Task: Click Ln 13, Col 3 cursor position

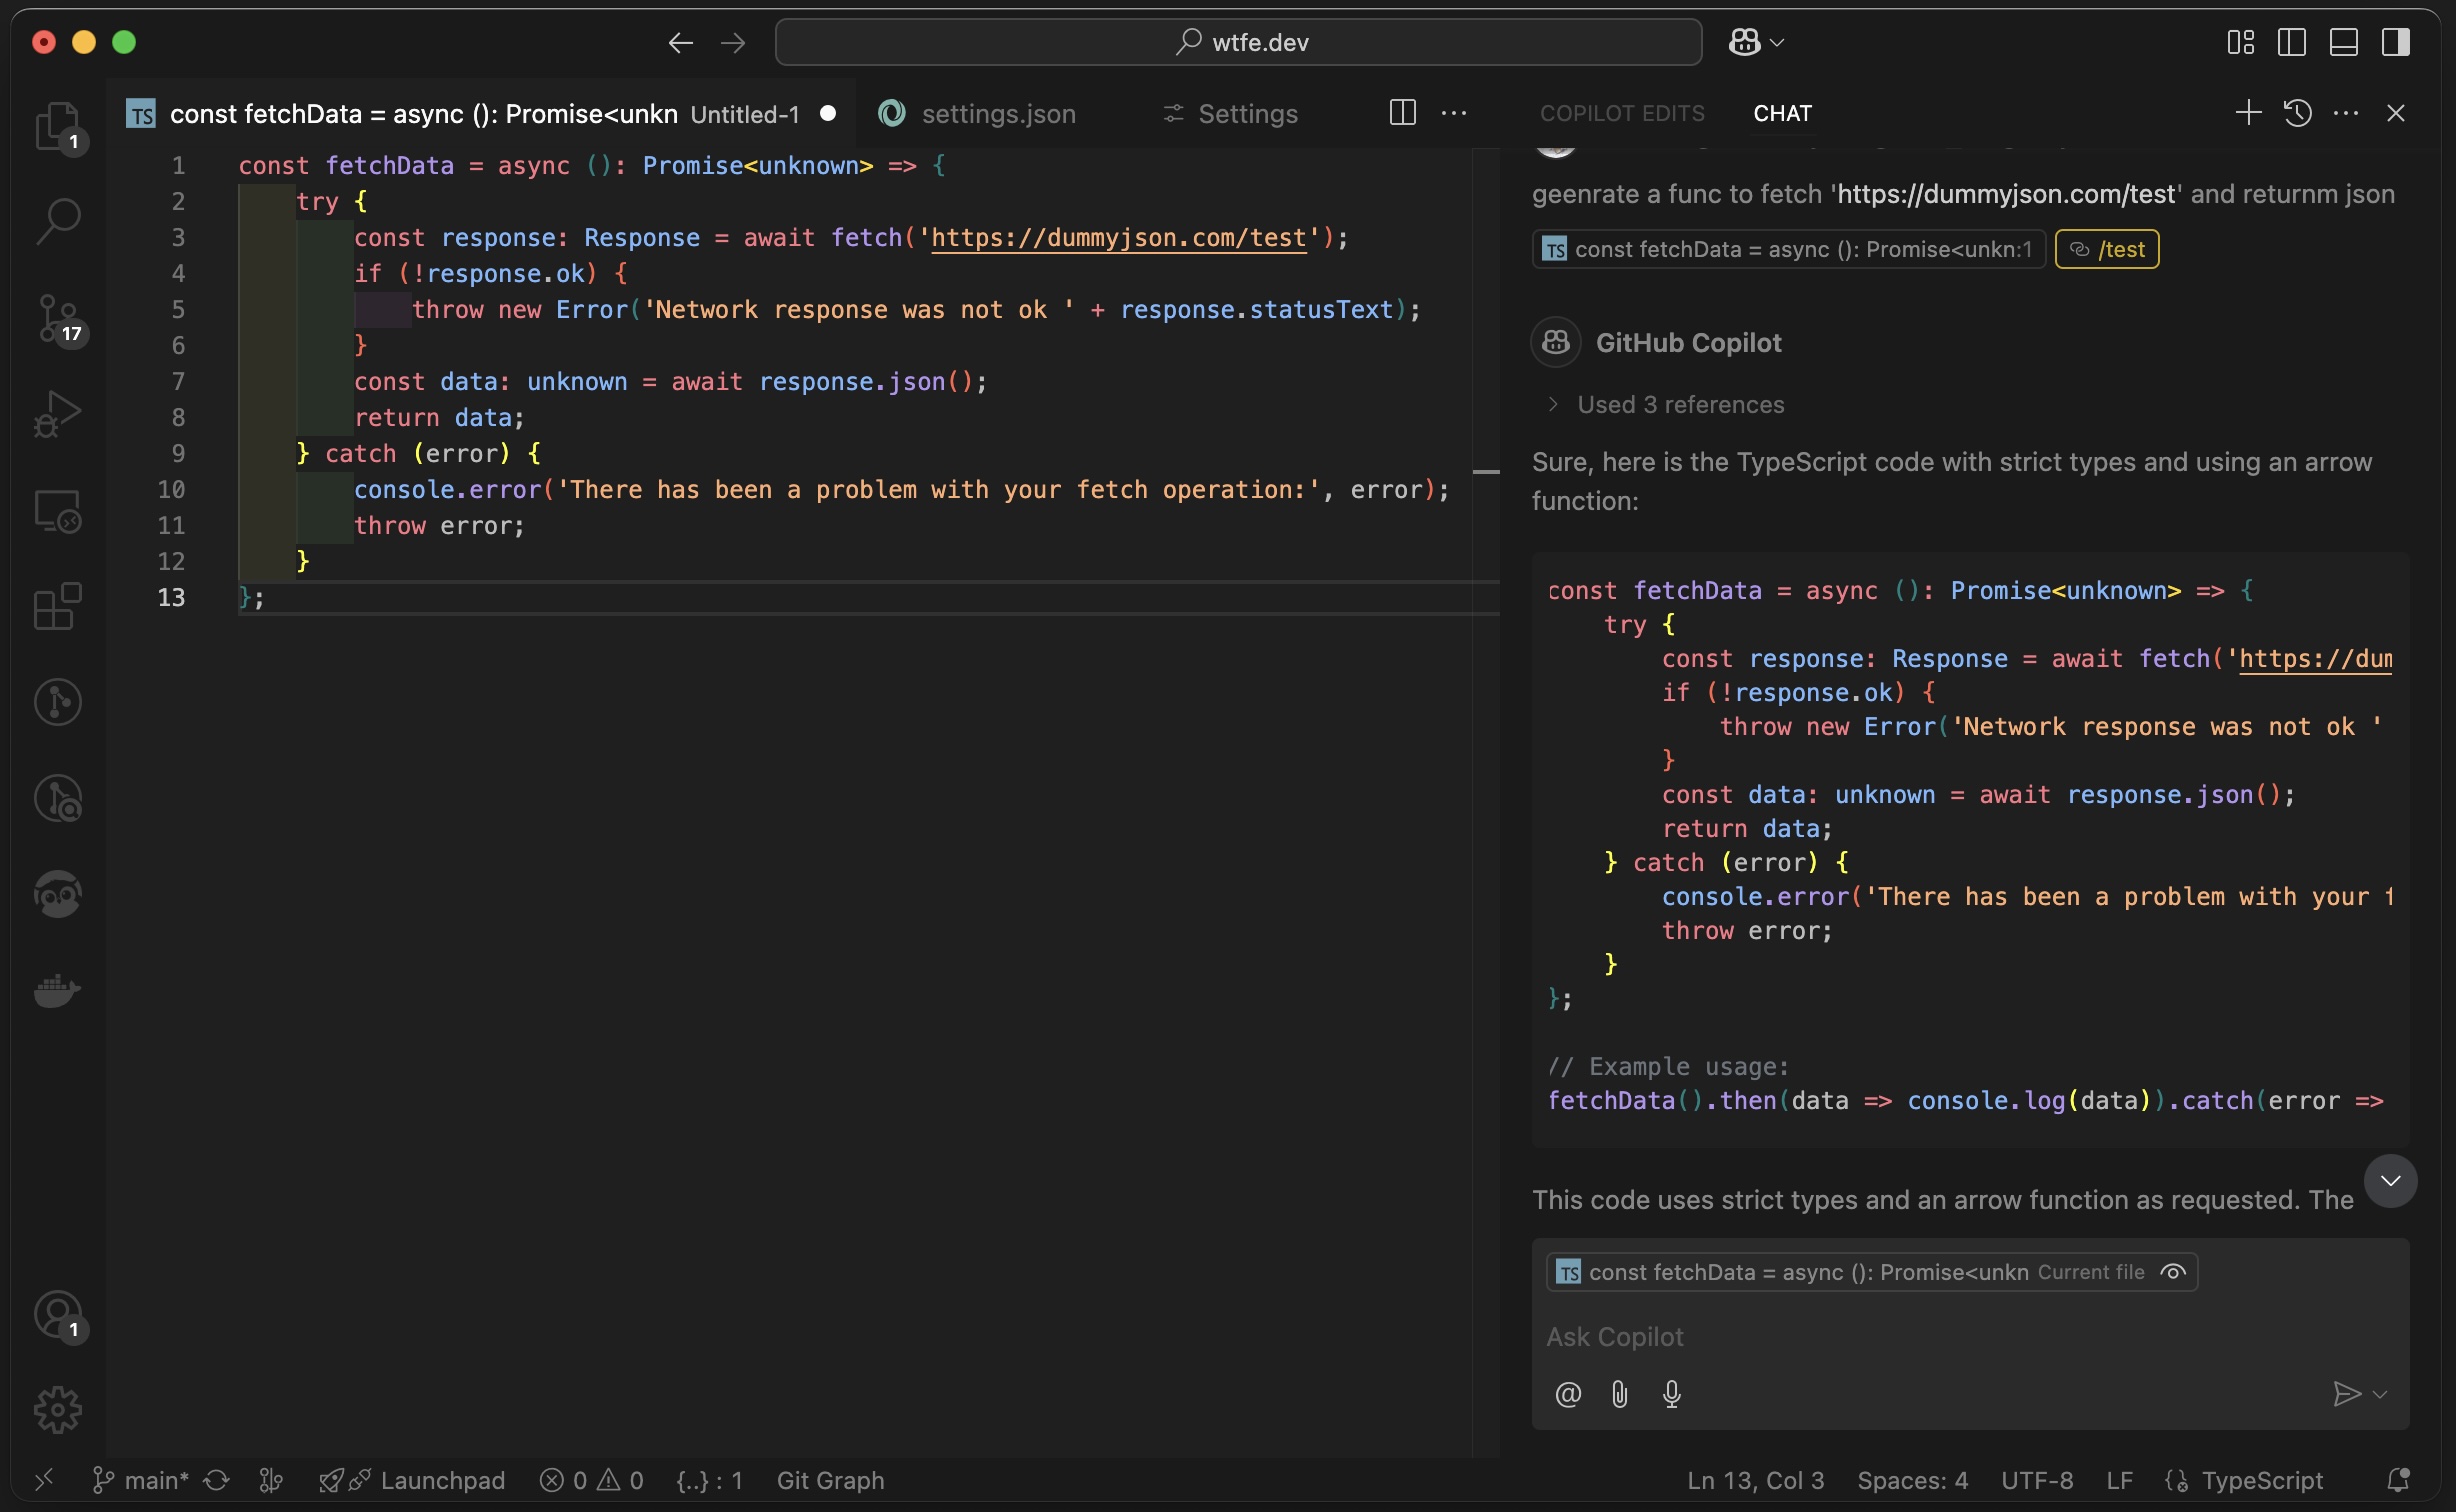Action: (x=1755, y=1480)
